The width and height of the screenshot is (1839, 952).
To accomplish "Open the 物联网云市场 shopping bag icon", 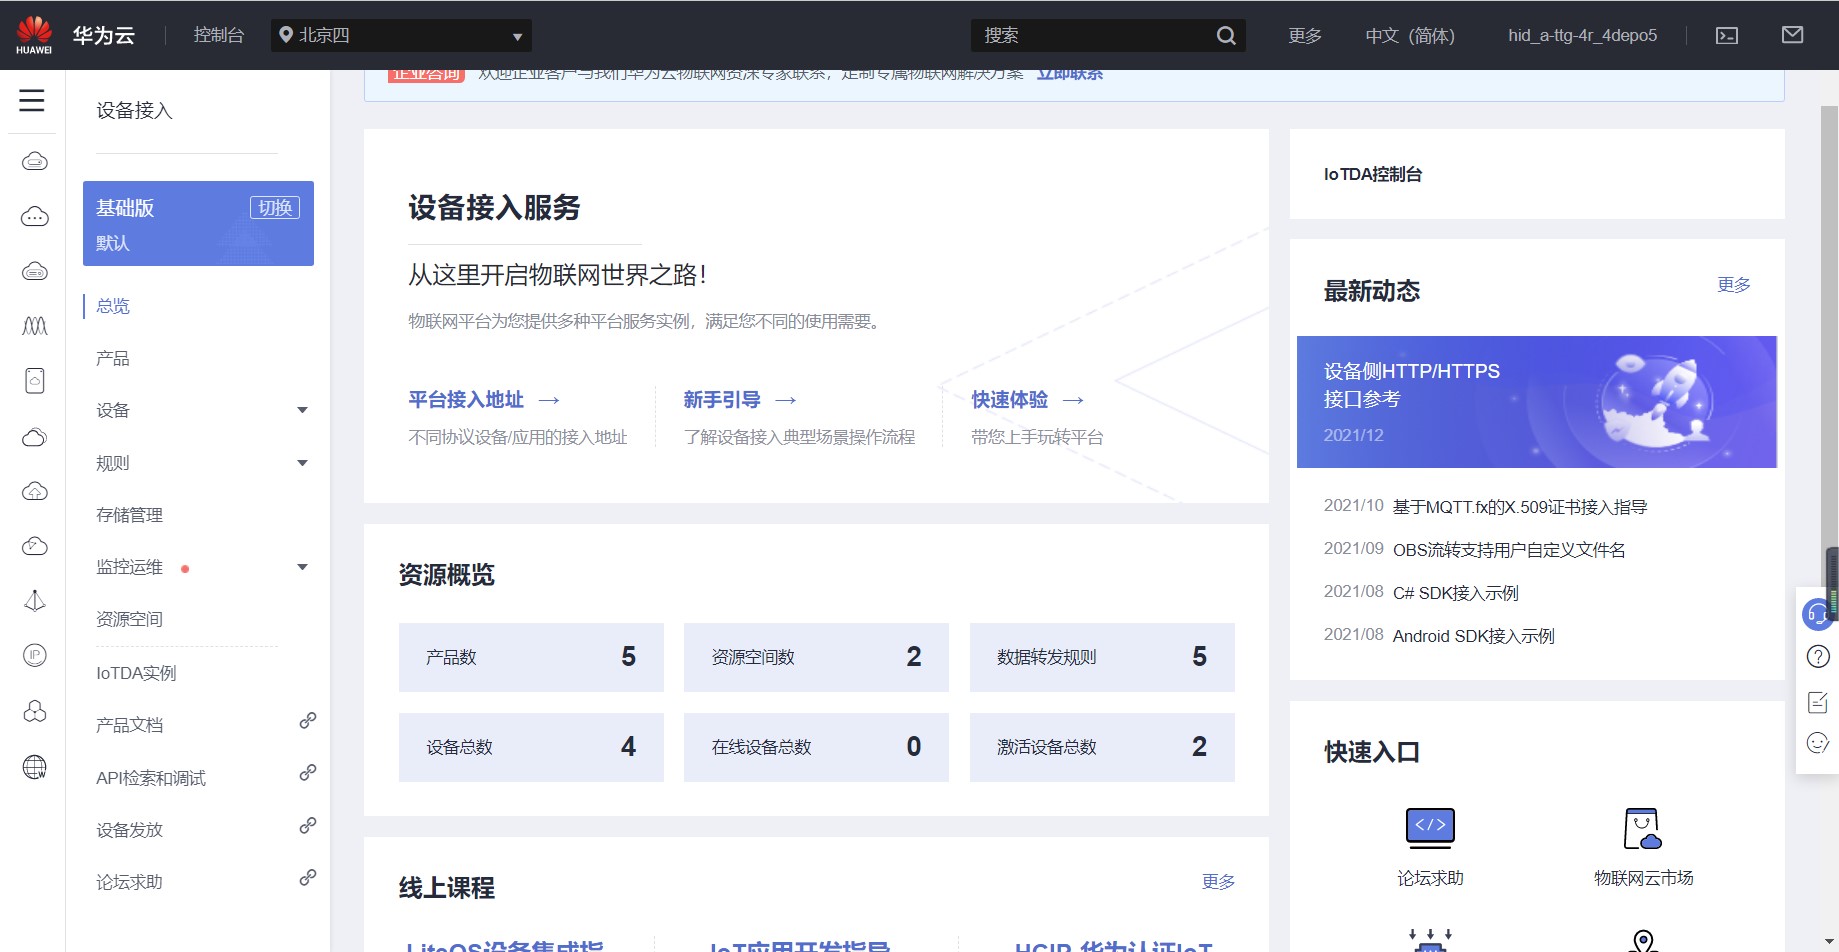I will pyautogui.click(x=1643, y=828).
